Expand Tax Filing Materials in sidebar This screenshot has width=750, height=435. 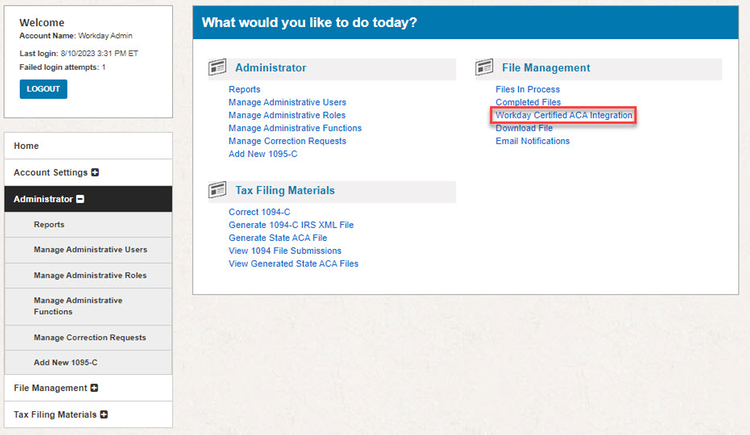(103, 414)
